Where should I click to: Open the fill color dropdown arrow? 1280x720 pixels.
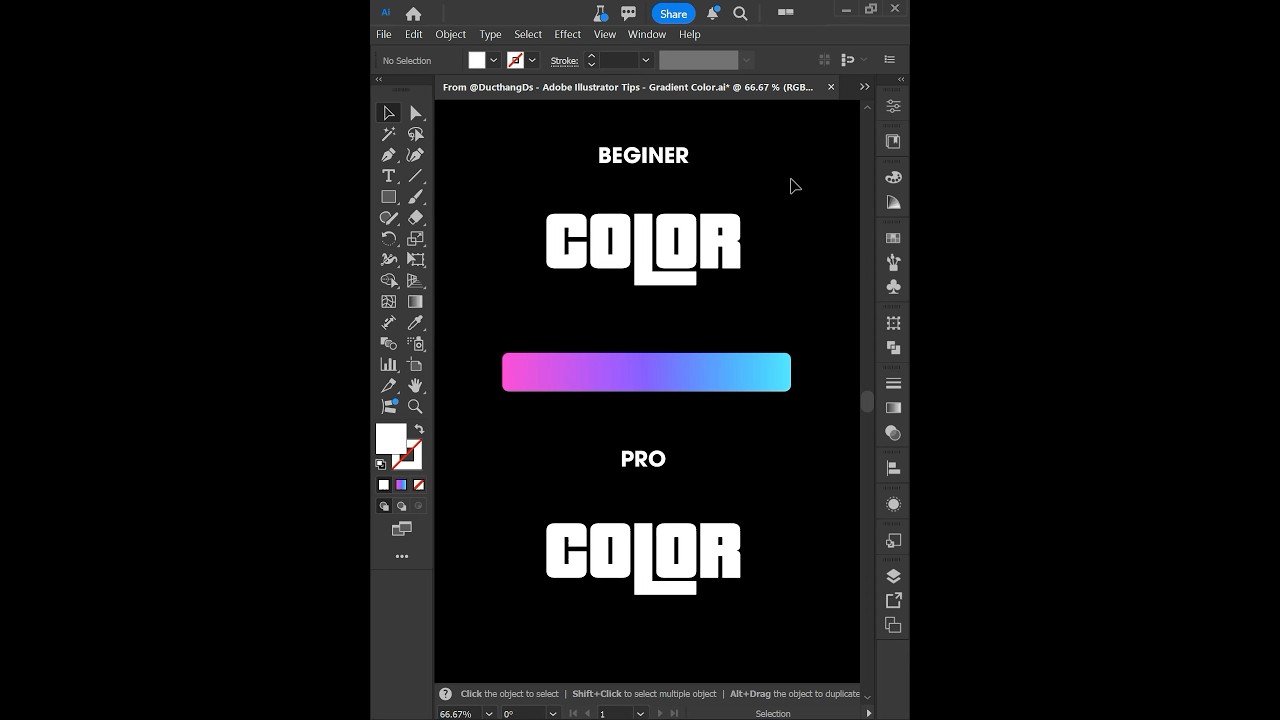coord(493,60)
